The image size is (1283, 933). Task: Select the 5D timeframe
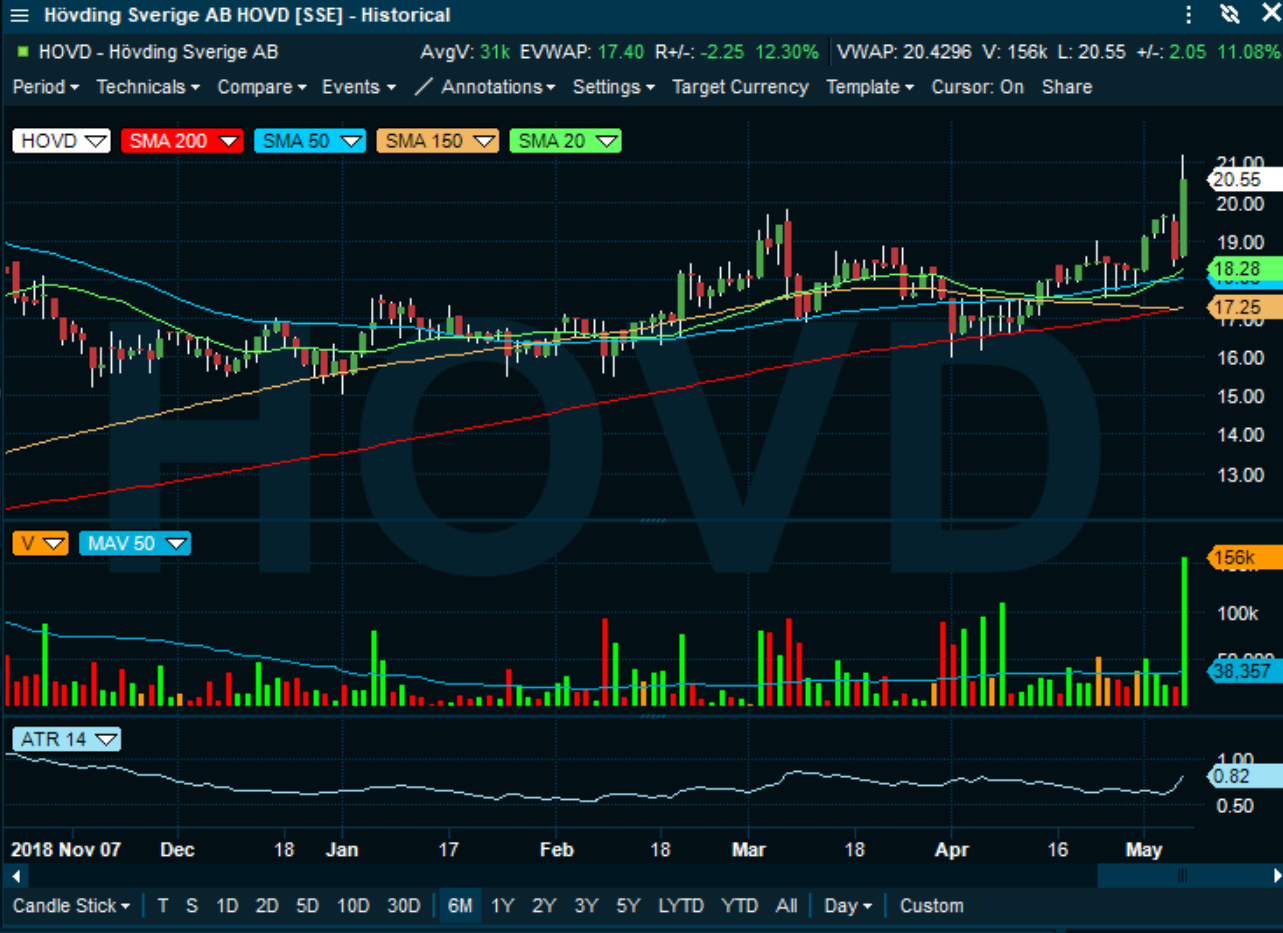[307, 906]
